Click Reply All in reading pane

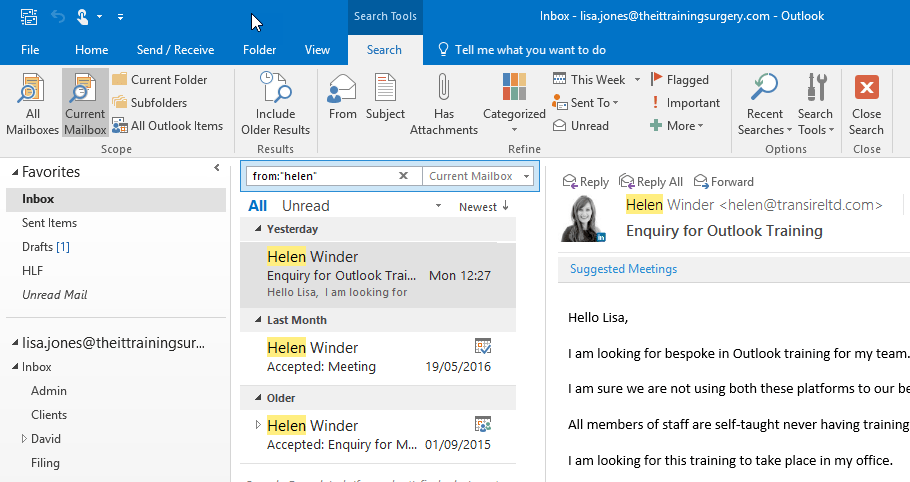point(651,182)
